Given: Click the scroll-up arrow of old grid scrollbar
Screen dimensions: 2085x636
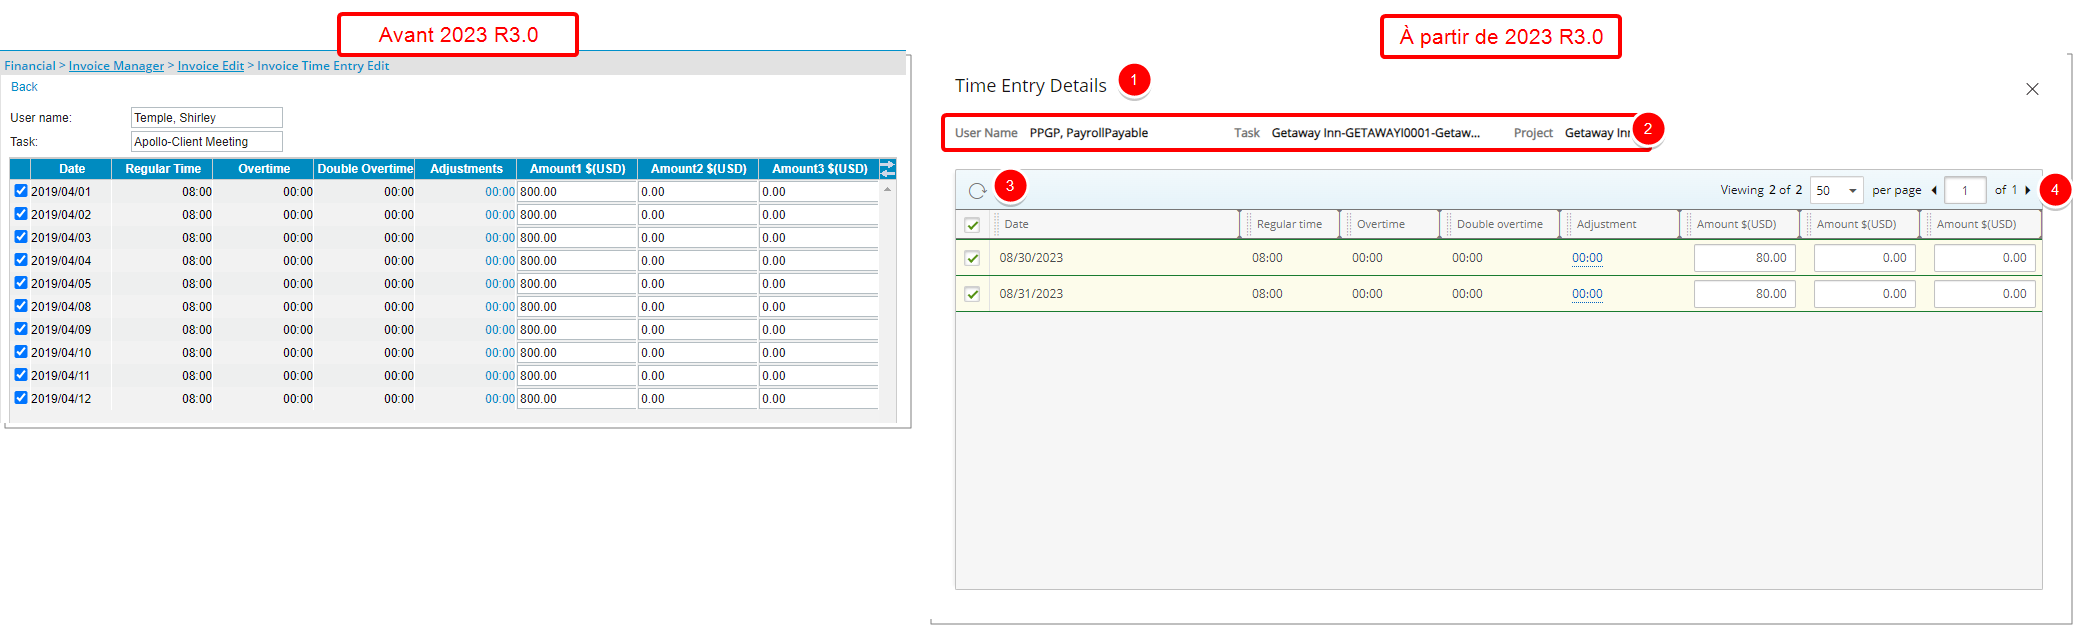Looking at the screenshot, I should click(x=887, y=189).
